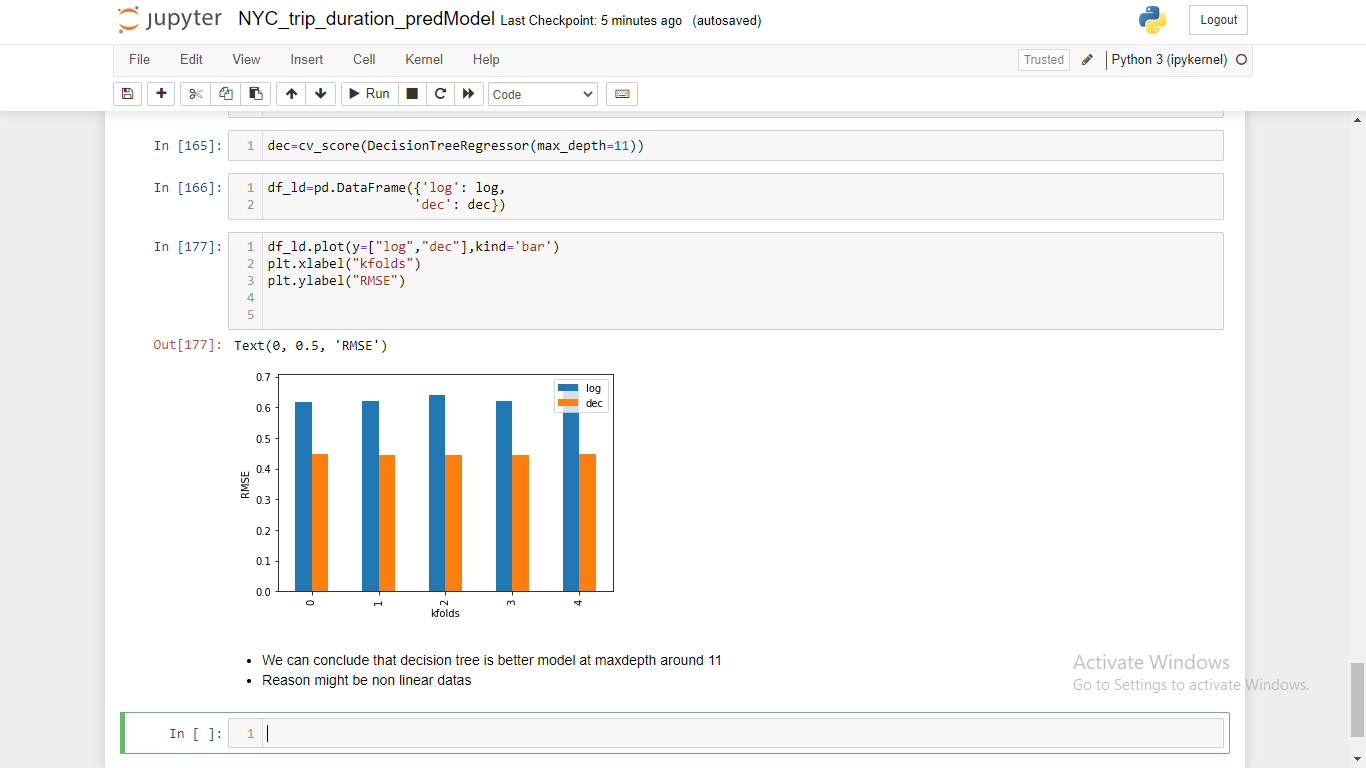Click the Logout button
The width and height of the screenshot is (1366, 768).
1217,19
